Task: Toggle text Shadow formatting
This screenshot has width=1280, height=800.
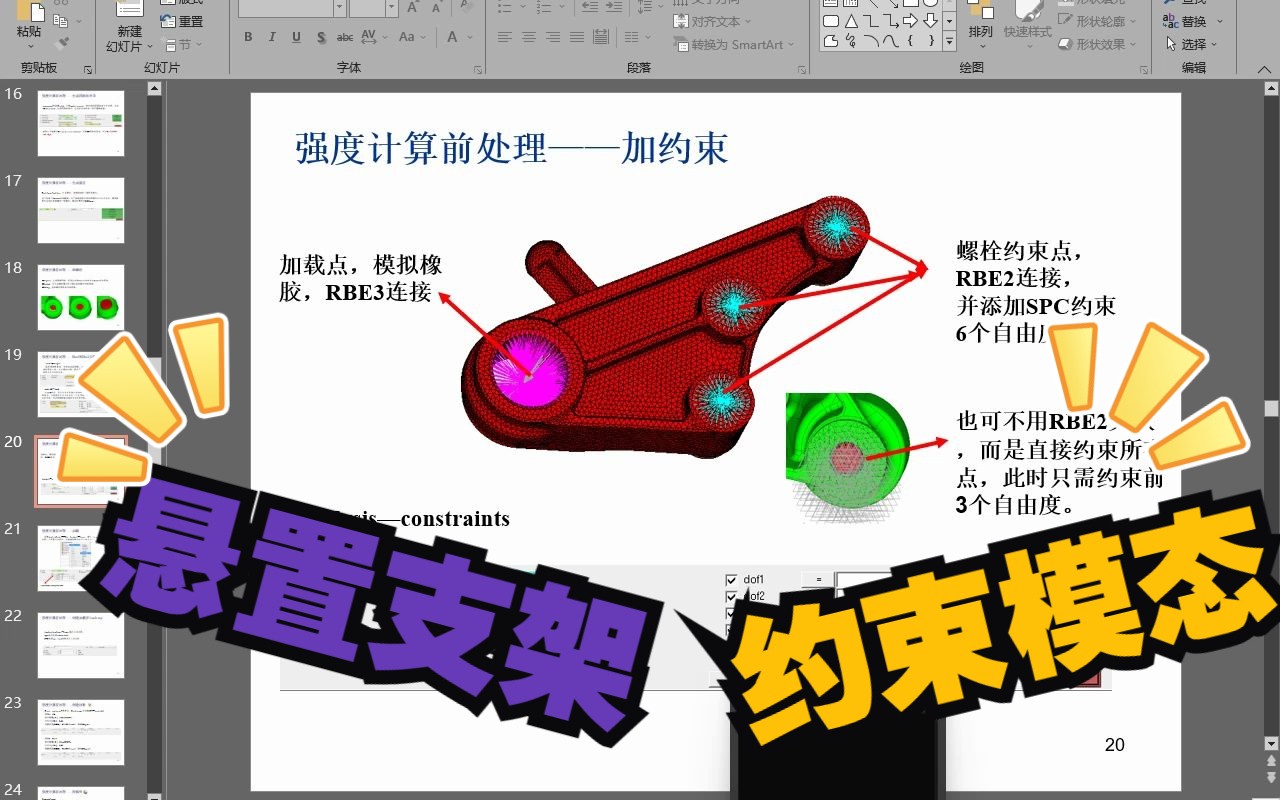Action: [320, 37]
